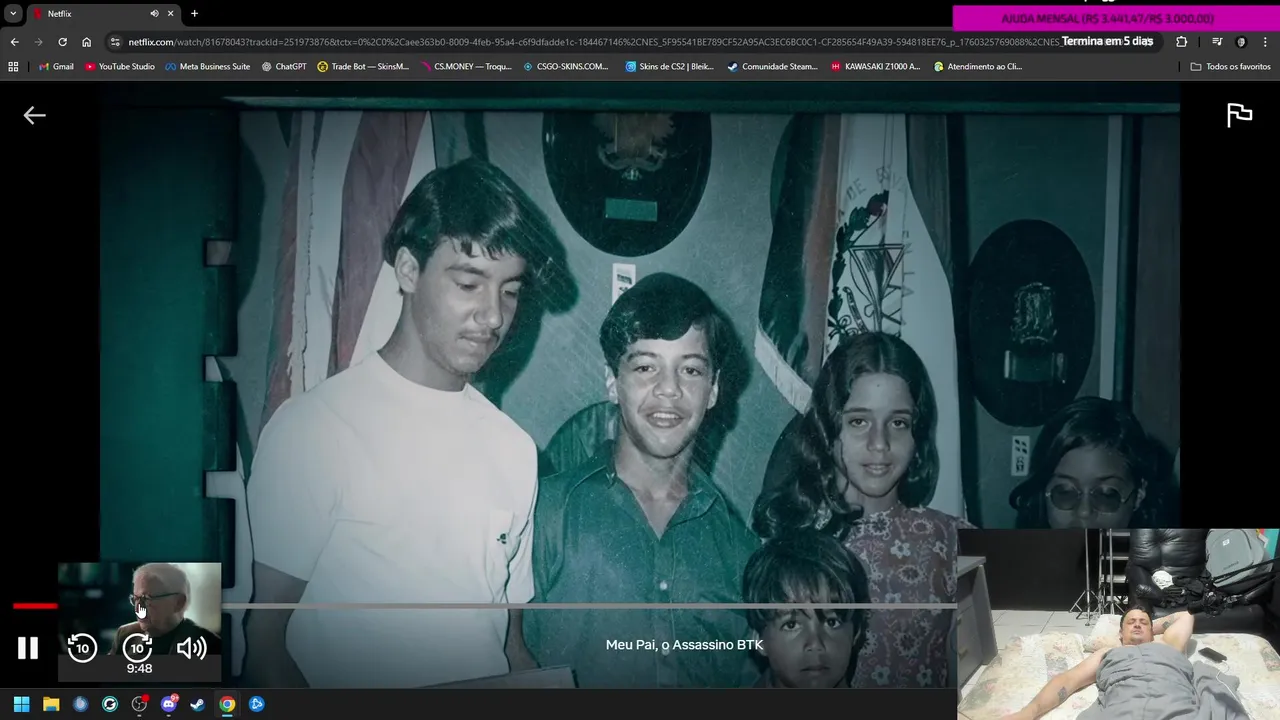Open media controls icon in toolbar
This screenshot has width=1280, height=720.
[1217, 42]
